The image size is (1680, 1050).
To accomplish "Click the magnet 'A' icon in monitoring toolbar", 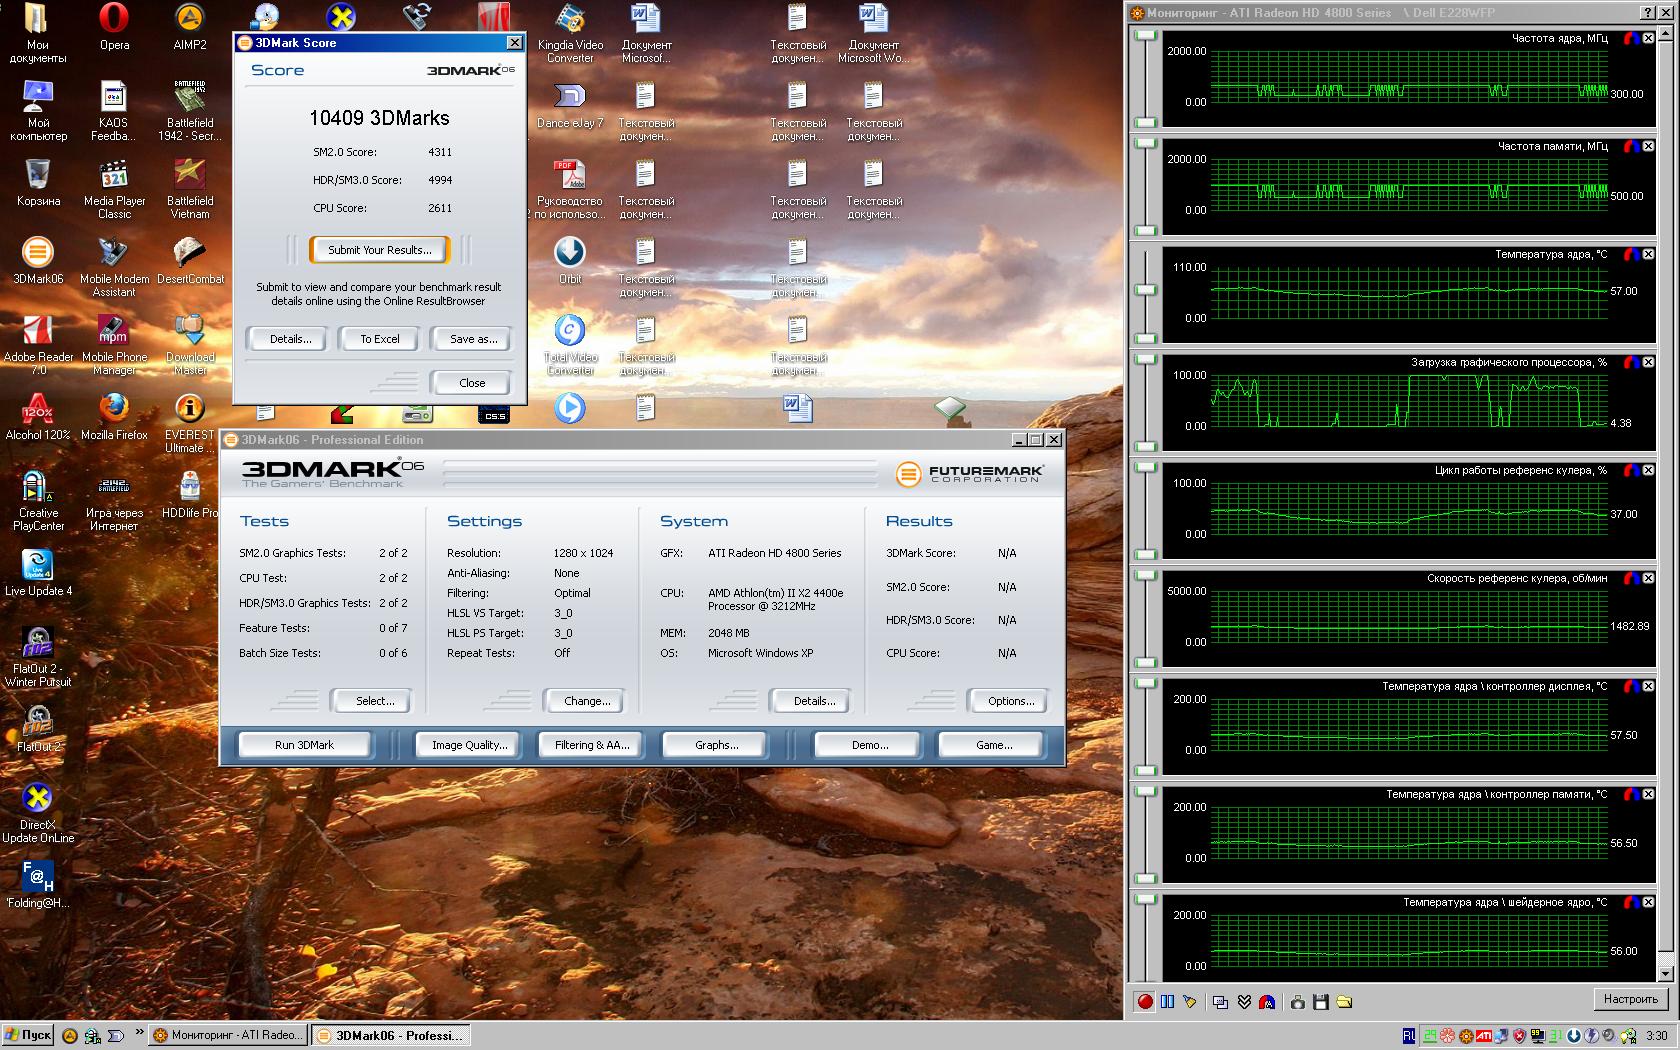I will pos(1267,1001).
